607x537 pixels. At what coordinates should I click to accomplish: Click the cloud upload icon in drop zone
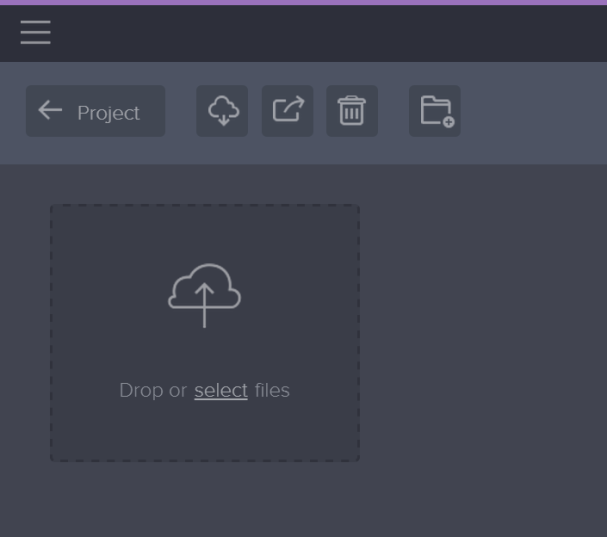tap(204, 295)
